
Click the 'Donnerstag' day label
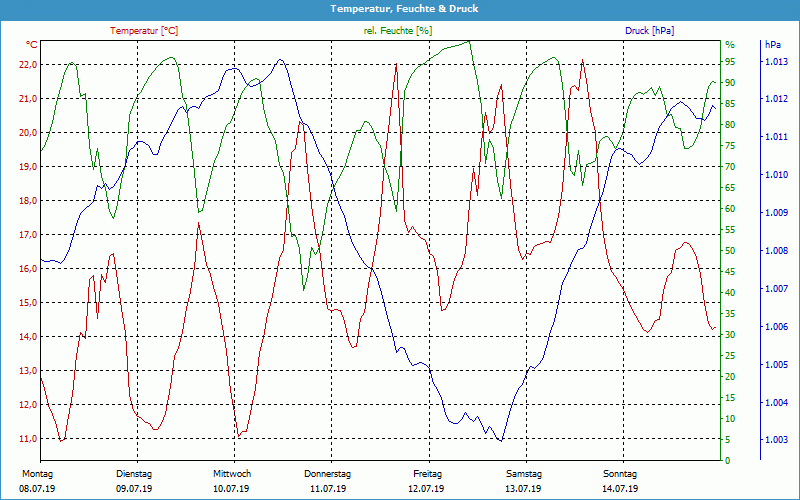pyautogui.click(x=328, y=474)
